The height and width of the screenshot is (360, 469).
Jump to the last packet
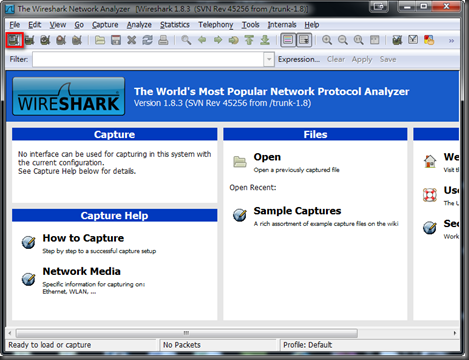pyautogui.click(x=265, y=40)
